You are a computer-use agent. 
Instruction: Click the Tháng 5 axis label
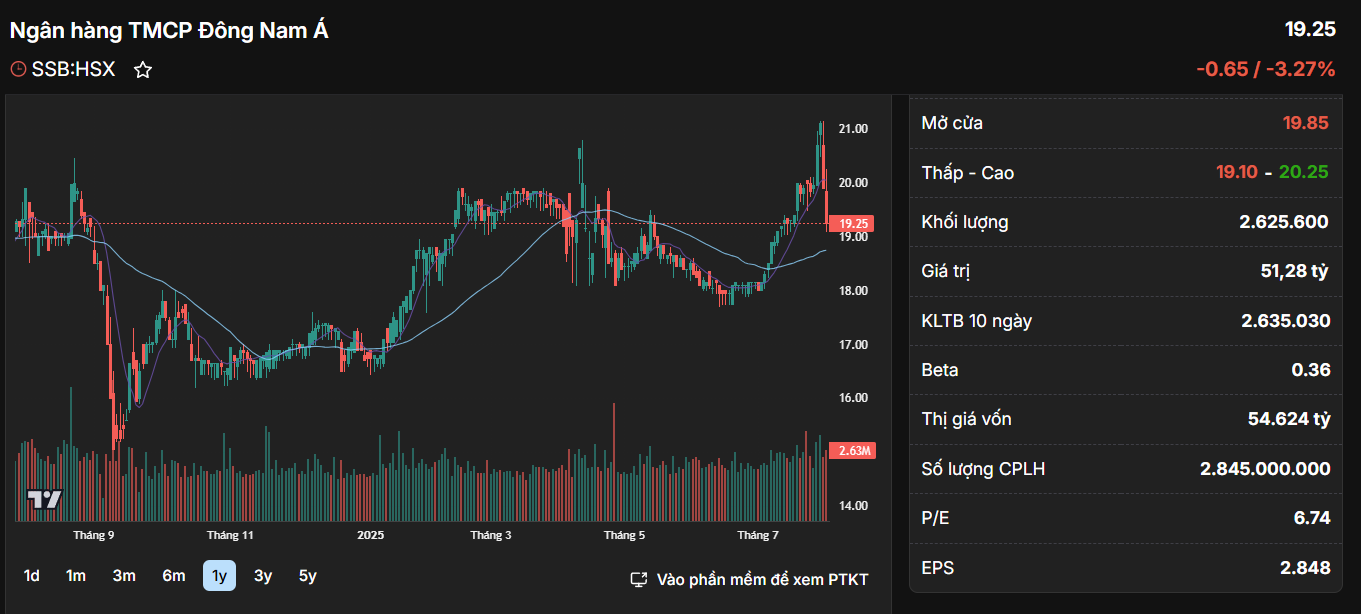point(624,535)
